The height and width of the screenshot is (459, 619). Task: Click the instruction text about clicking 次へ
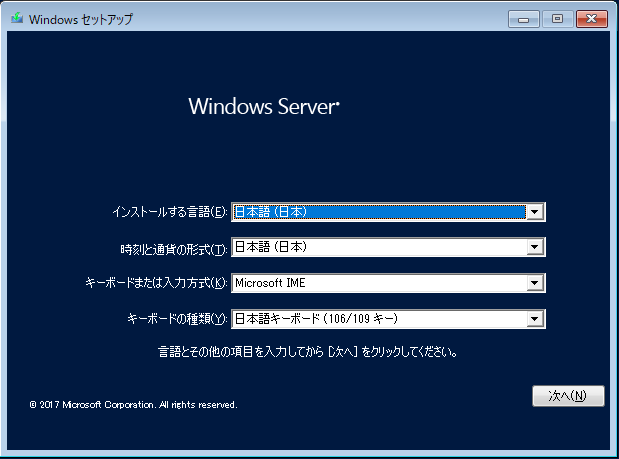click(308, 351)
